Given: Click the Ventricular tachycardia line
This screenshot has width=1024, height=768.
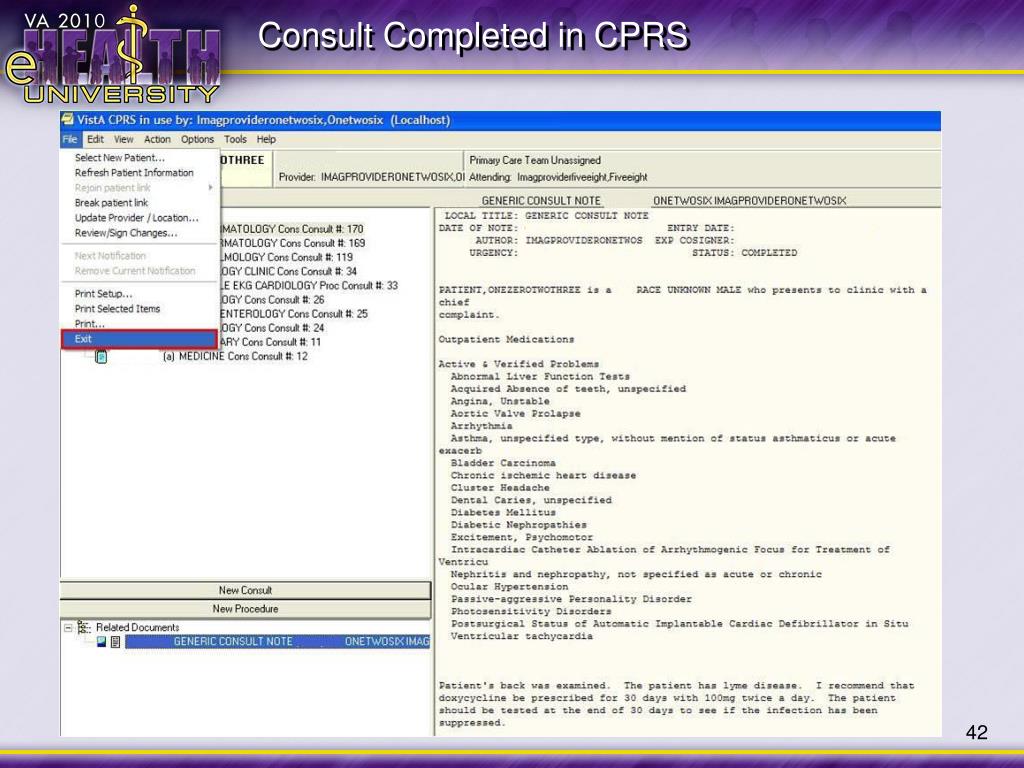Looking at the screenshot, I should pos(522,637).
